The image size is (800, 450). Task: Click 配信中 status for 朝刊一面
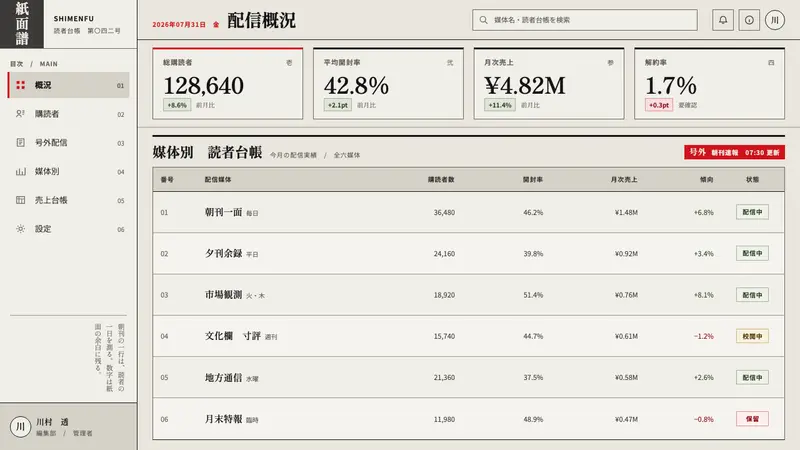click(x=752, y=212)
